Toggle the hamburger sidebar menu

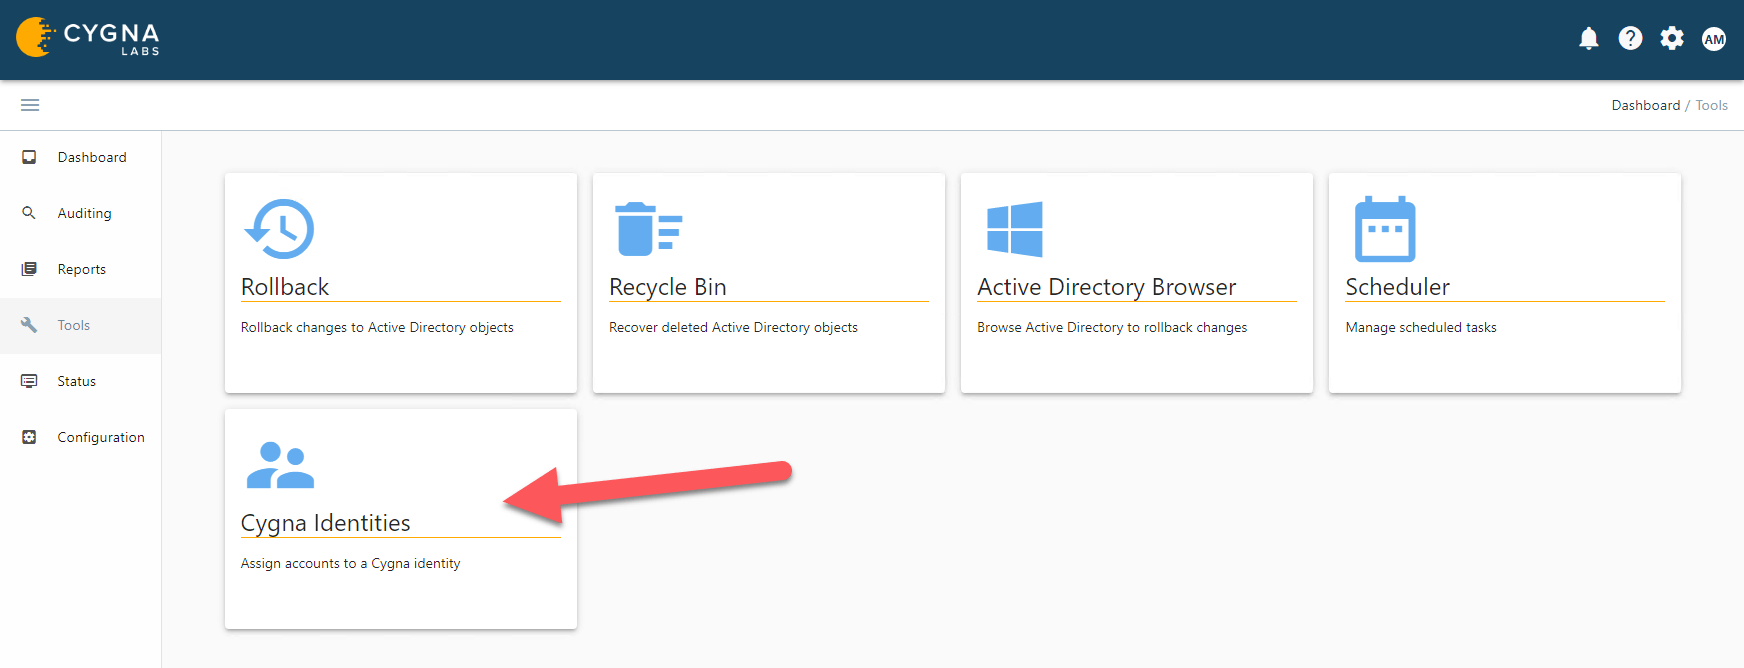pyautogui.click(x=30, y=105)
